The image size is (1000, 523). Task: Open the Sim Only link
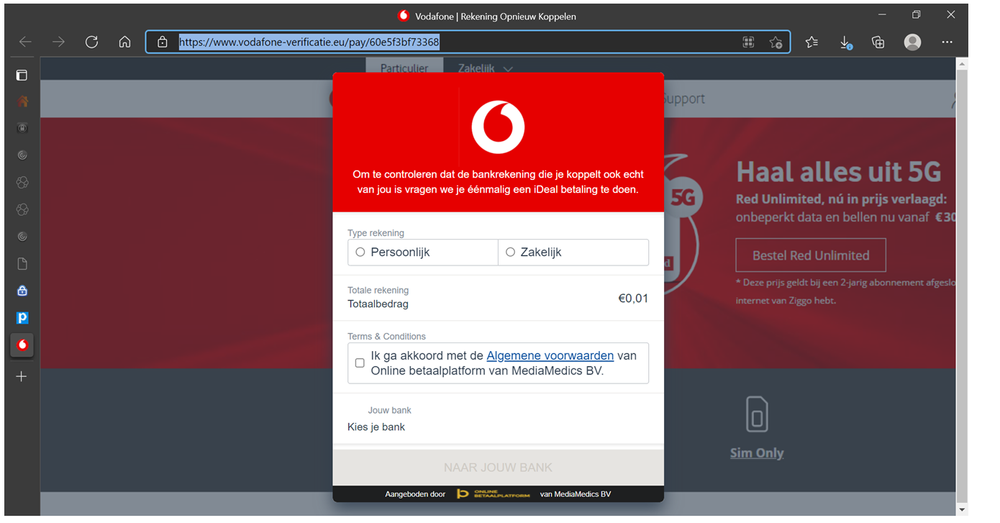point(756,453)
